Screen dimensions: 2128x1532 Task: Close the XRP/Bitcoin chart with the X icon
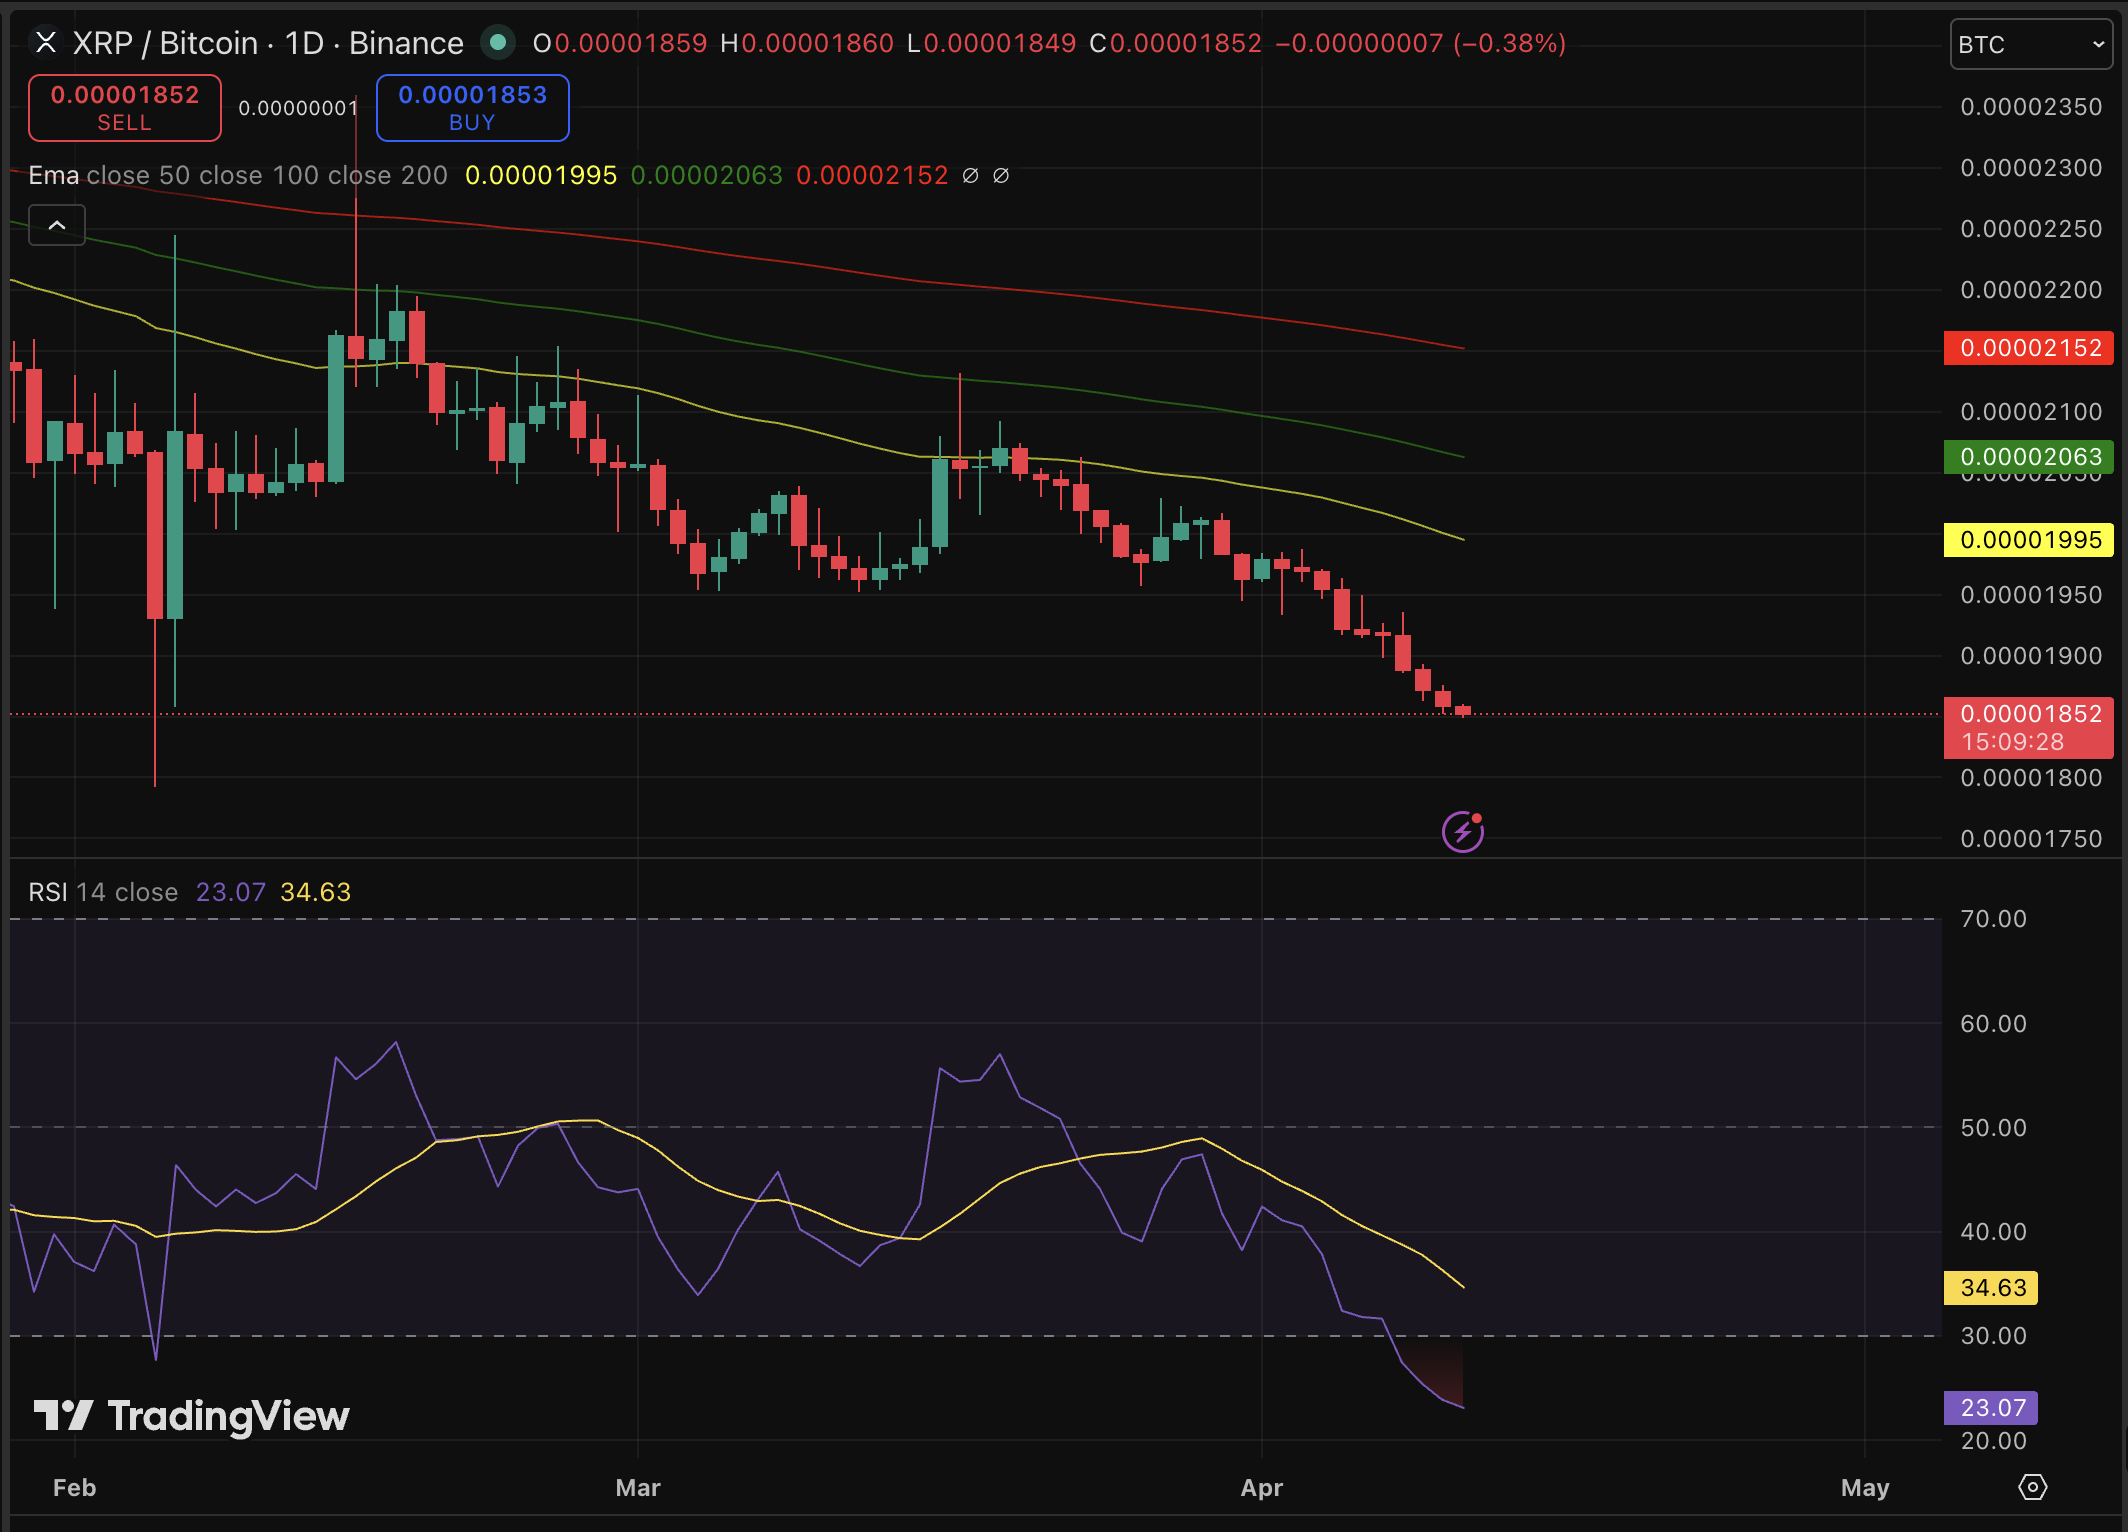coord(45,42)
